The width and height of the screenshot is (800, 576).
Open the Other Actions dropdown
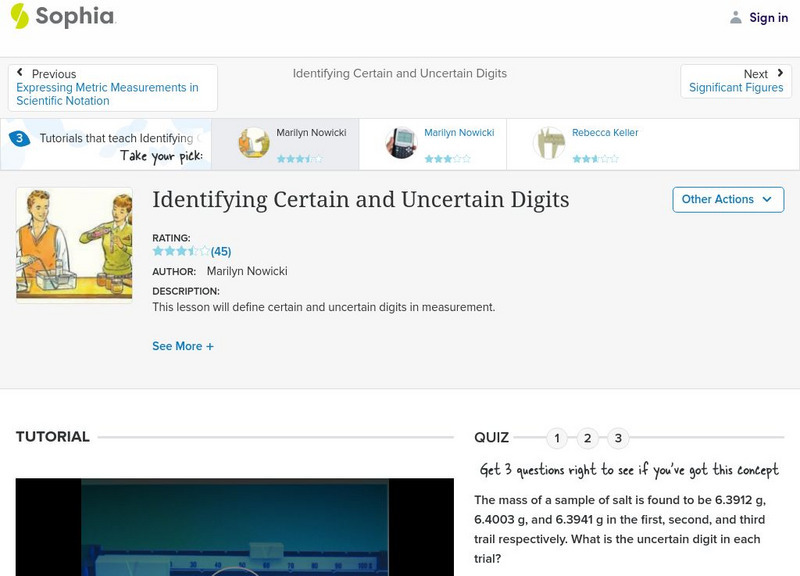point(729,199)
